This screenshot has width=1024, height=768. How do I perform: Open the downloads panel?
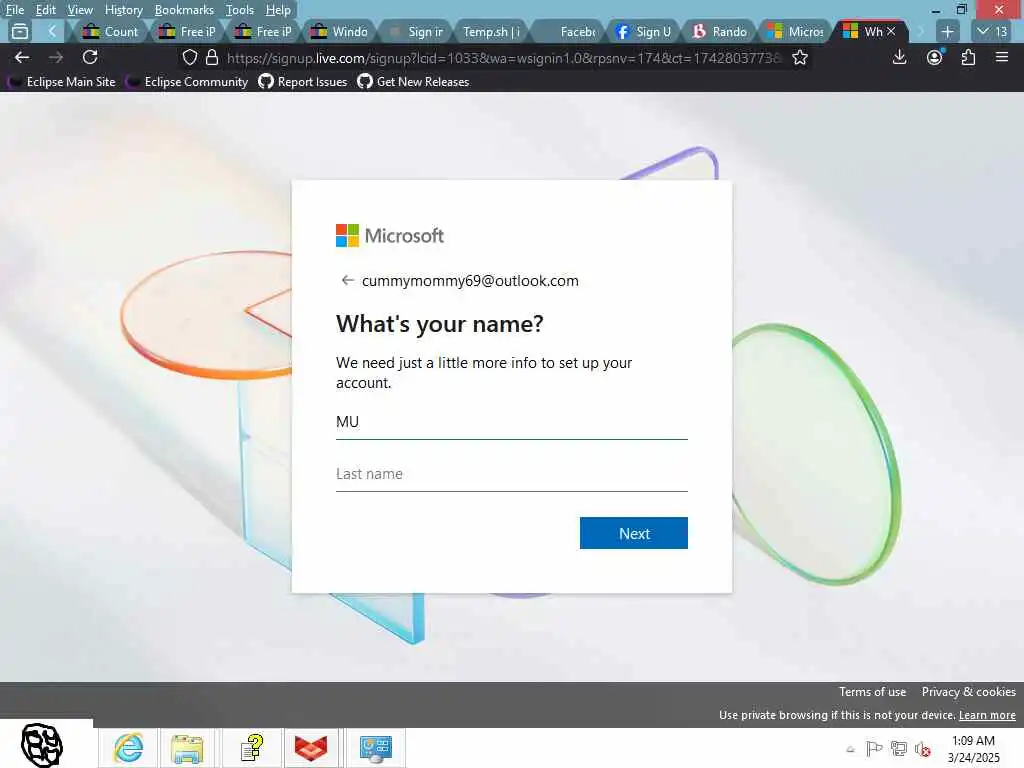point(900,57)
